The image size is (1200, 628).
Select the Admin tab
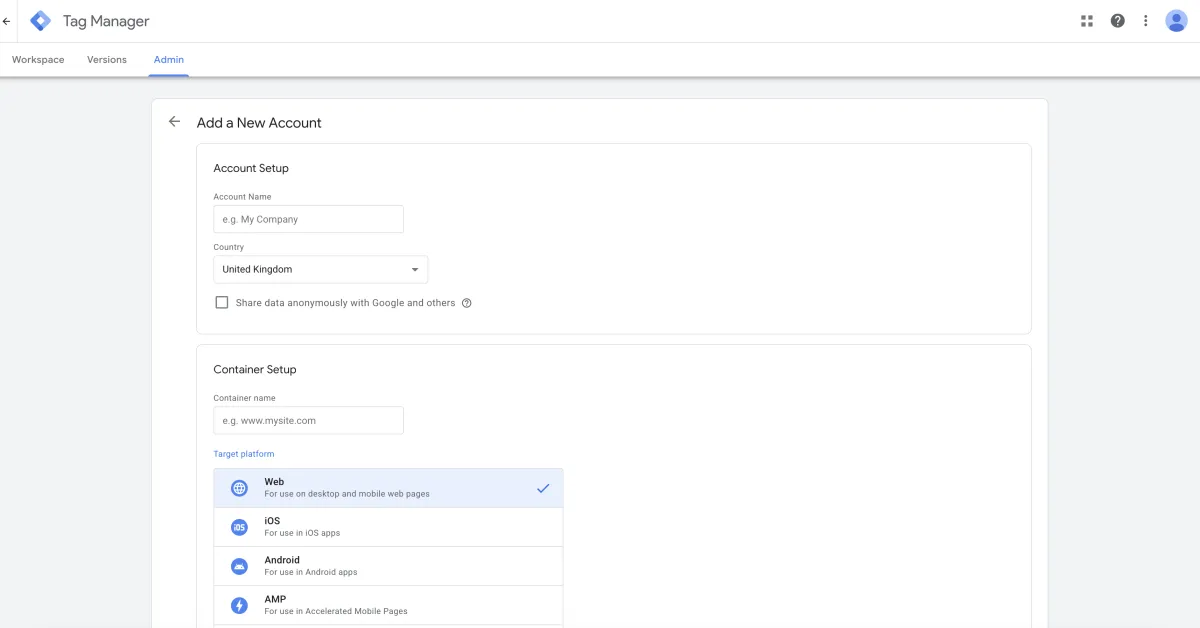[x=169, y=60]
